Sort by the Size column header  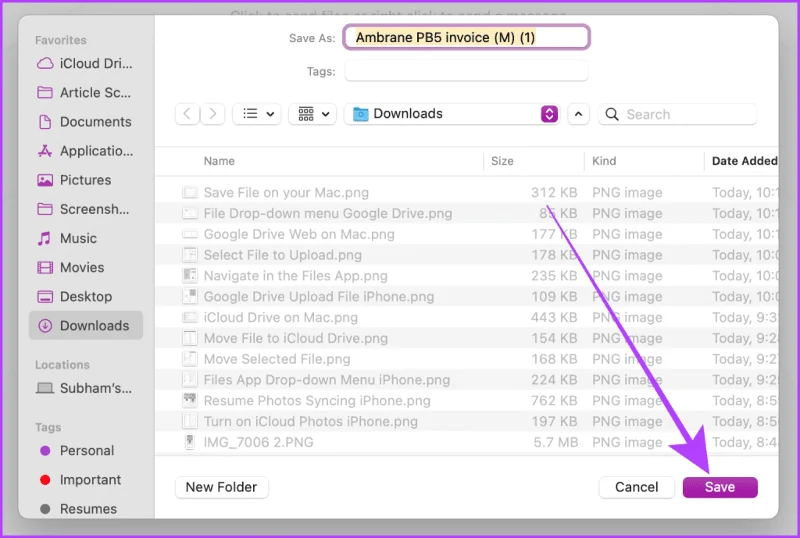[502, 161]
